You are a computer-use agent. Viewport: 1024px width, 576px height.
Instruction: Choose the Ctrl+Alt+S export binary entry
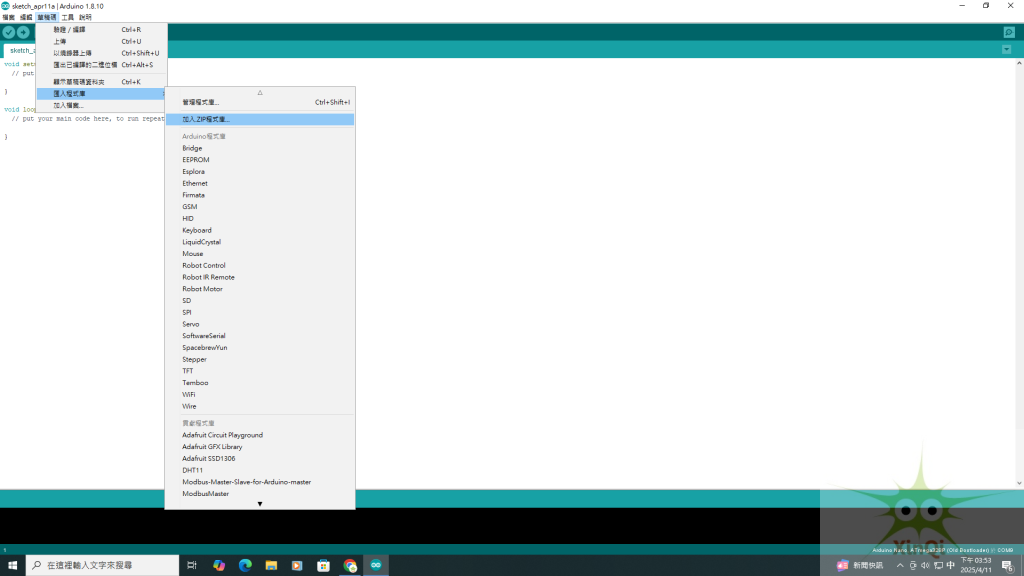101,65
